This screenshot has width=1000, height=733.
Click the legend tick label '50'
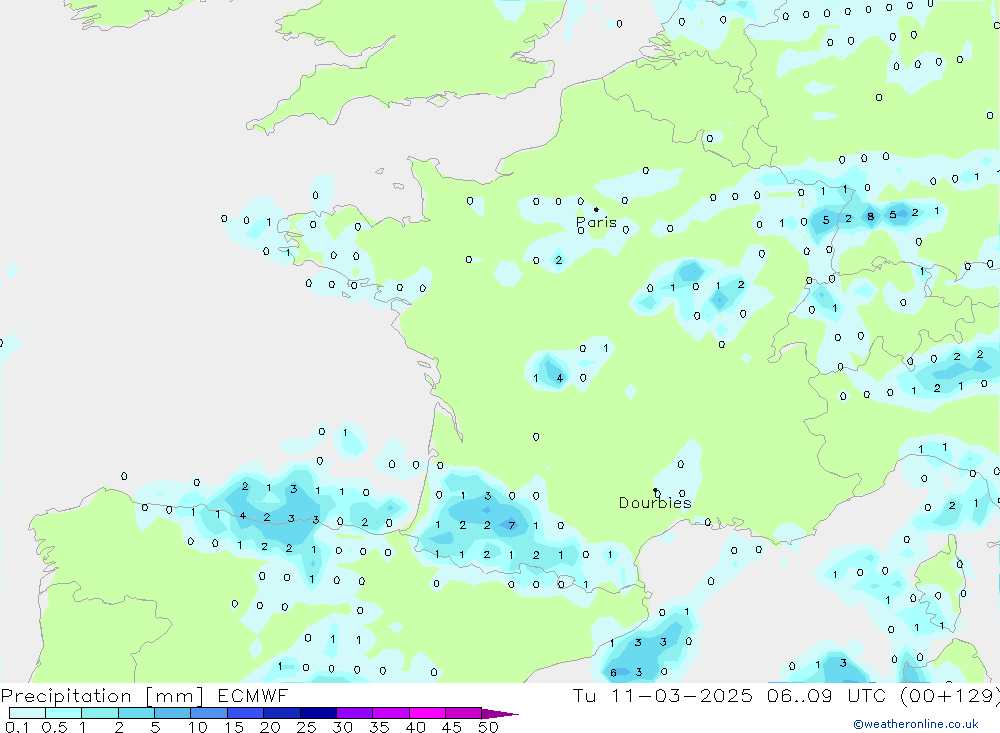(488, 727)
